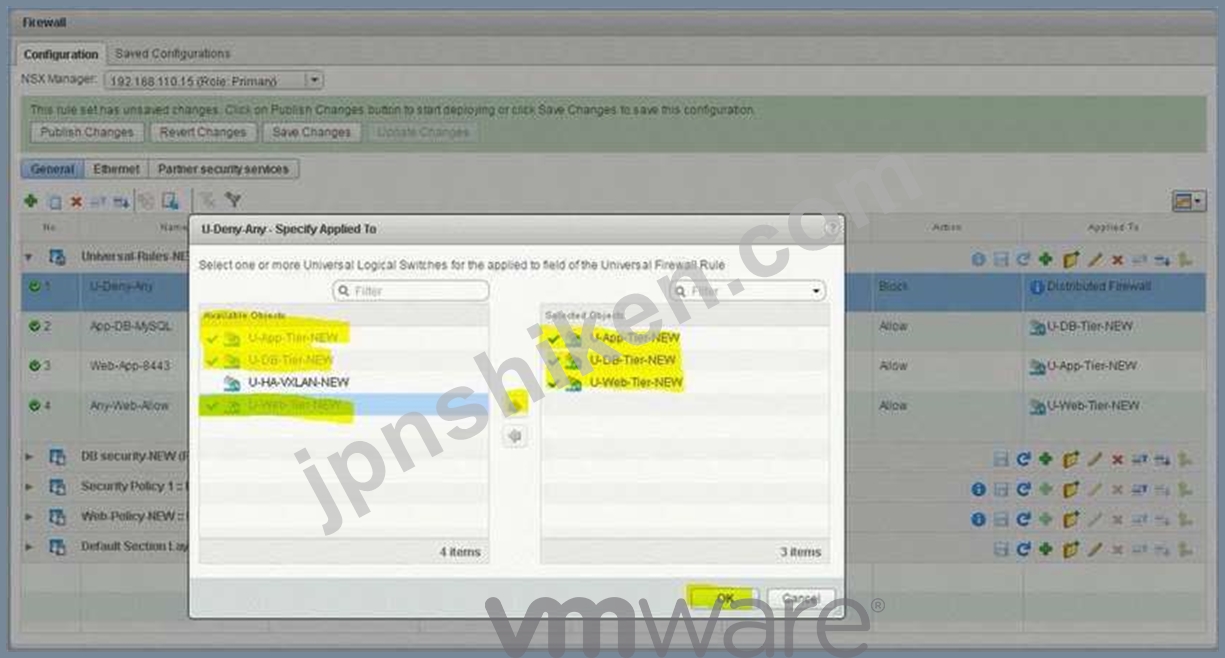Image resolution: width=1225 pixels, height=658 pixels.
Task: Click the Filter field above Available Objects
Action: tap(411, 291)
